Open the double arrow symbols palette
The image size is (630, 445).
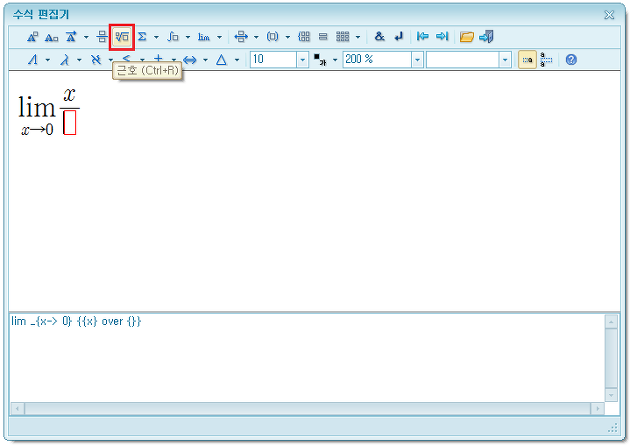coord(190,60)
